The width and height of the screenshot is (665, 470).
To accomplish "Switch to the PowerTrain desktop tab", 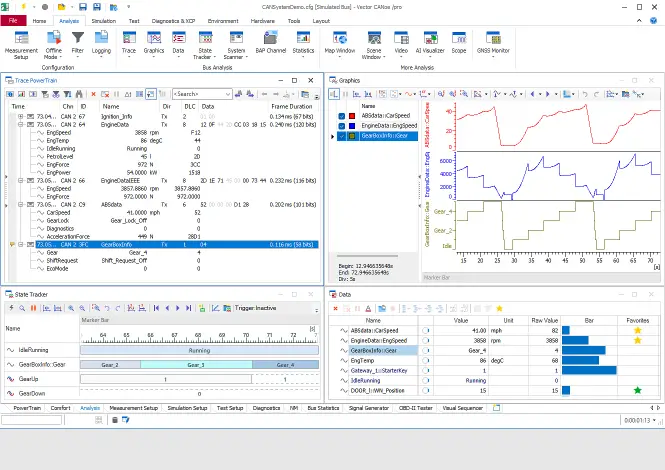I will pos(27,408).
